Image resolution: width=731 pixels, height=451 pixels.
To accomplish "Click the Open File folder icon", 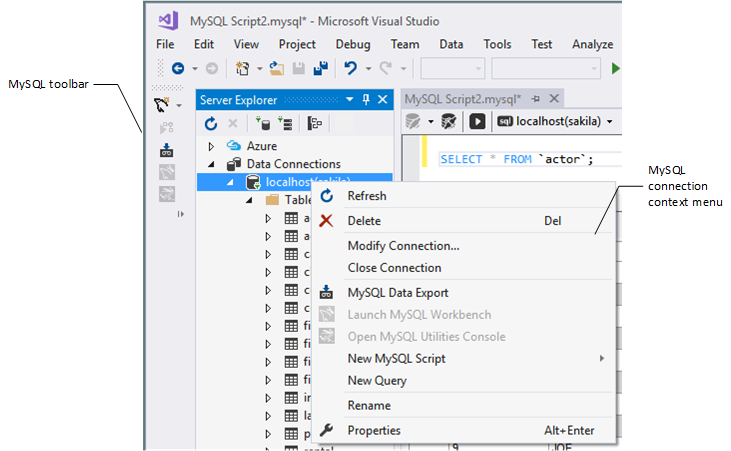I will (276, 69).
